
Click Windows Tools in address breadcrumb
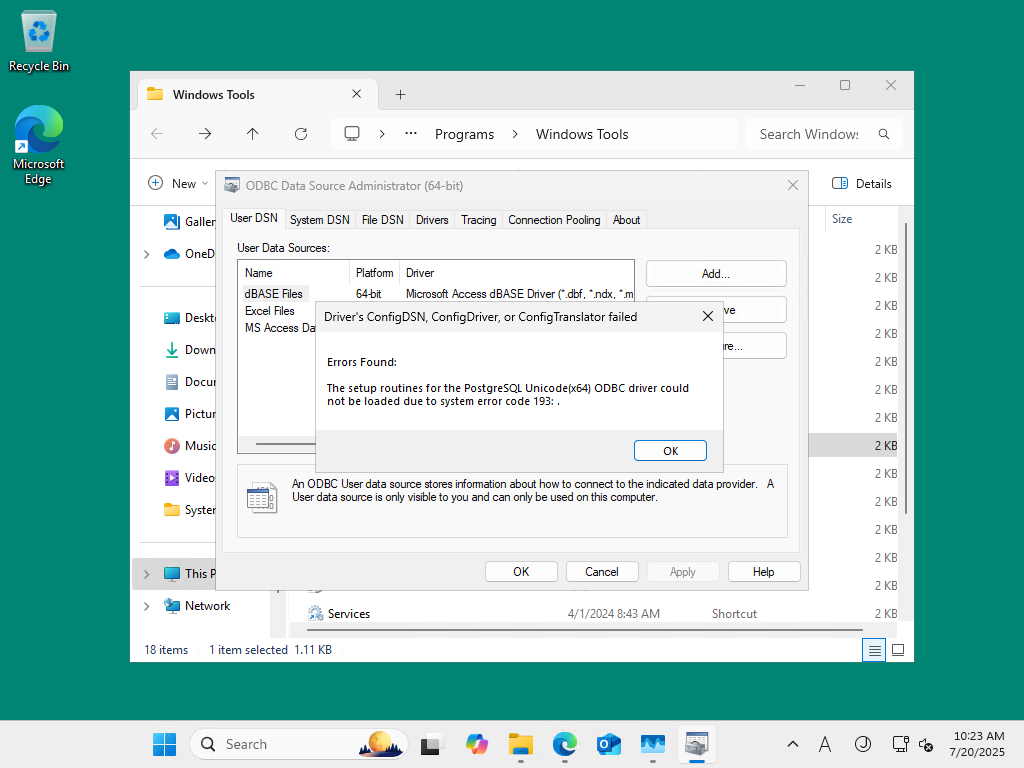582,134
